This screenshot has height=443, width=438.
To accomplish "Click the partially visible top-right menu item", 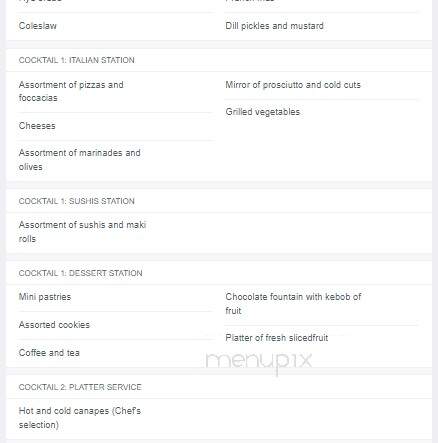I will tap(250, 1).
